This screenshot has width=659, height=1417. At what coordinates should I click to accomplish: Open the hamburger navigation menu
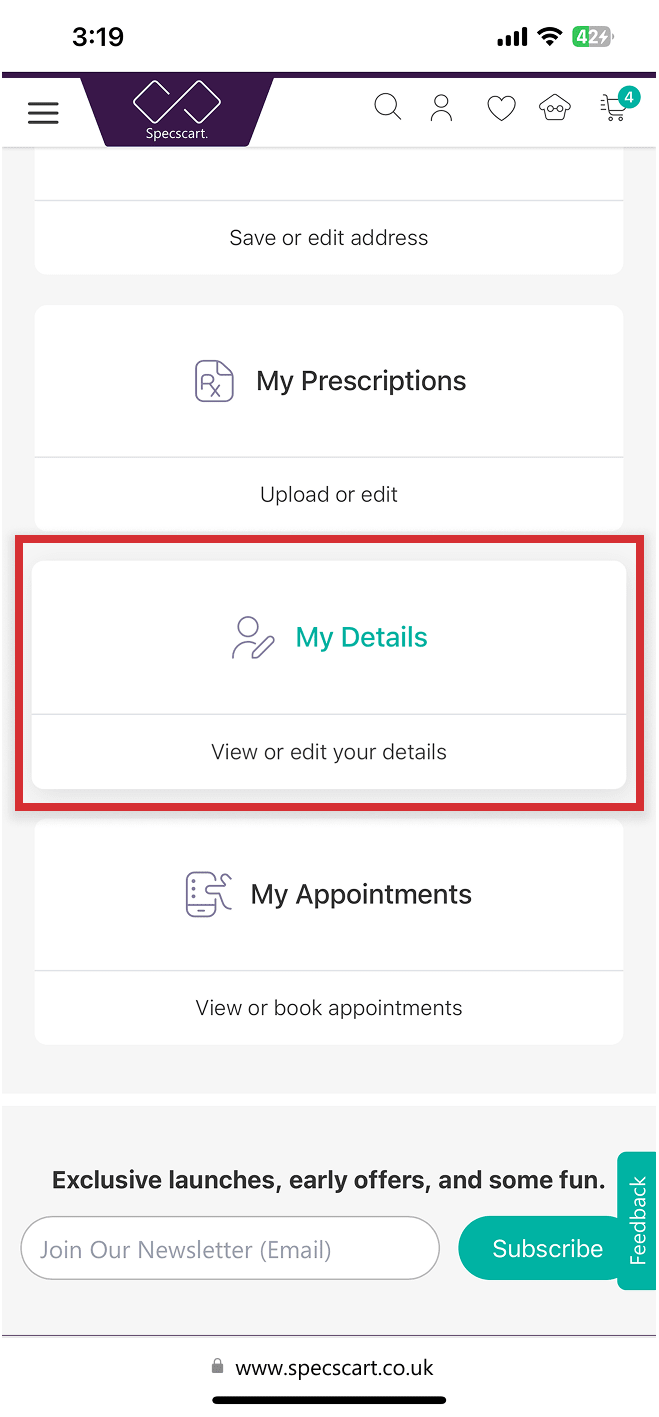pos(43,112)
